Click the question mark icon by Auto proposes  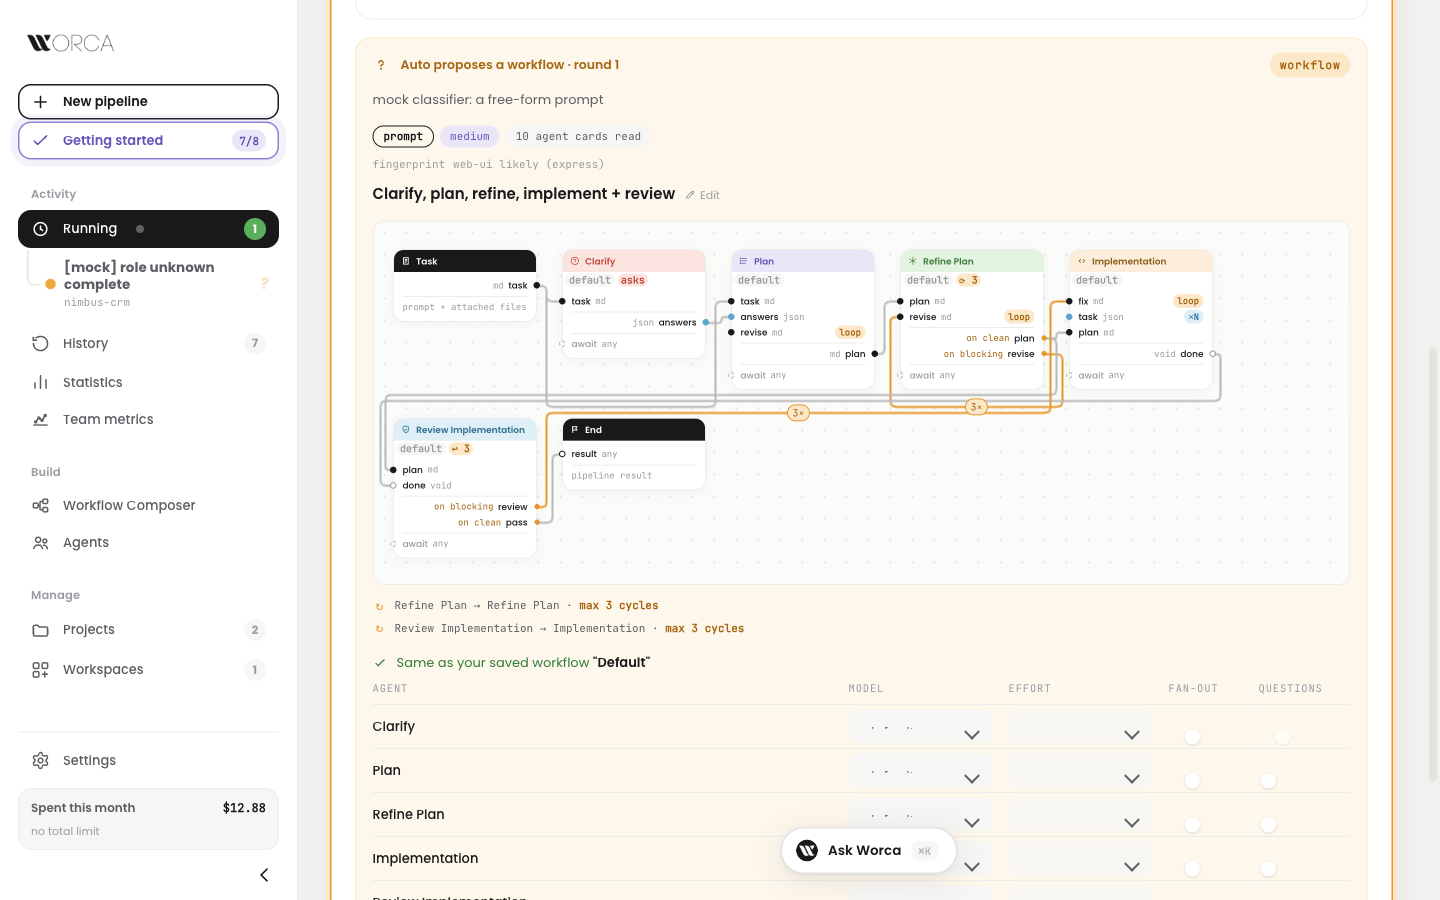point(381,65)
